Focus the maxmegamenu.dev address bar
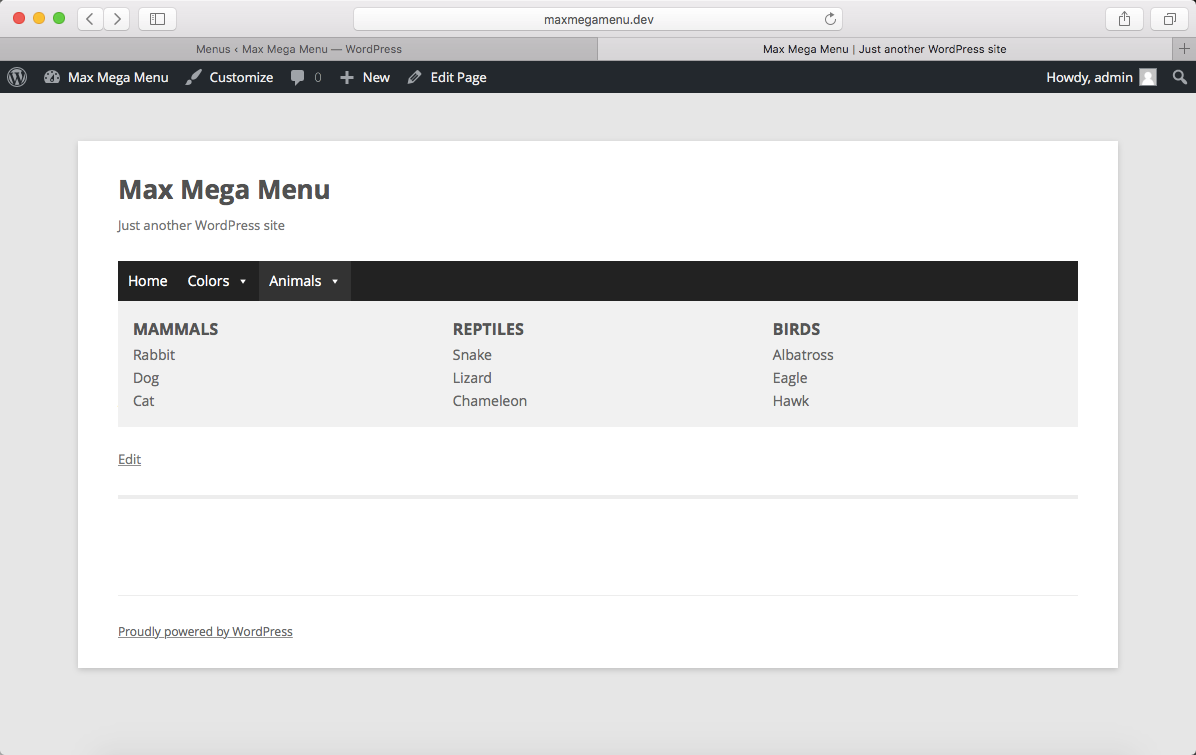Image resolution: width=1196 pixels, height=755 pixels. point(598,19)
